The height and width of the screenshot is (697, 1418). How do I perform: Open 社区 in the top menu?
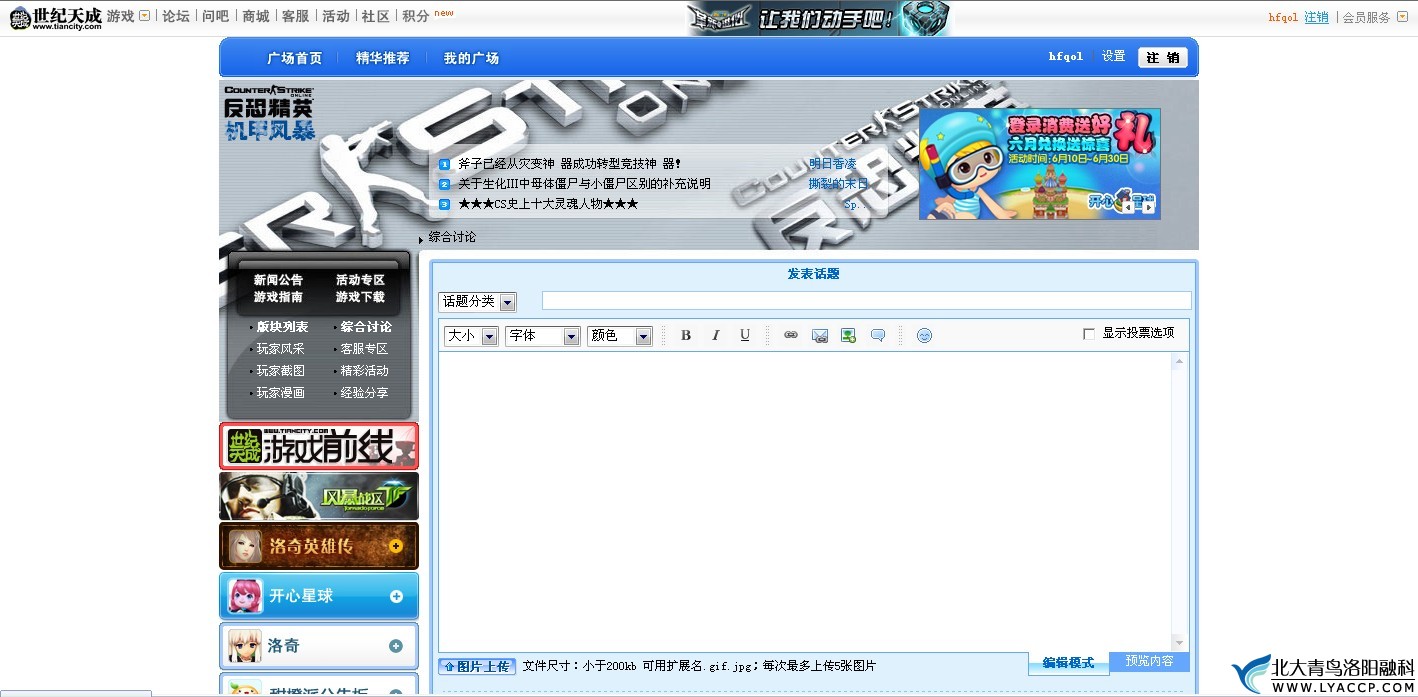click(x=376, y=16)
